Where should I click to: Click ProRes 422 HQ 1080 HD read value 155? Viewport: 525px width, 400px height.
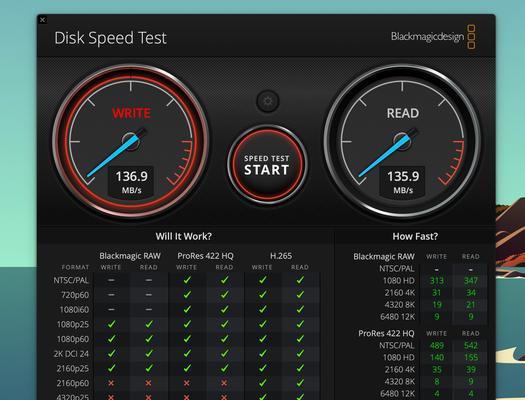click(x=471, y=357)
